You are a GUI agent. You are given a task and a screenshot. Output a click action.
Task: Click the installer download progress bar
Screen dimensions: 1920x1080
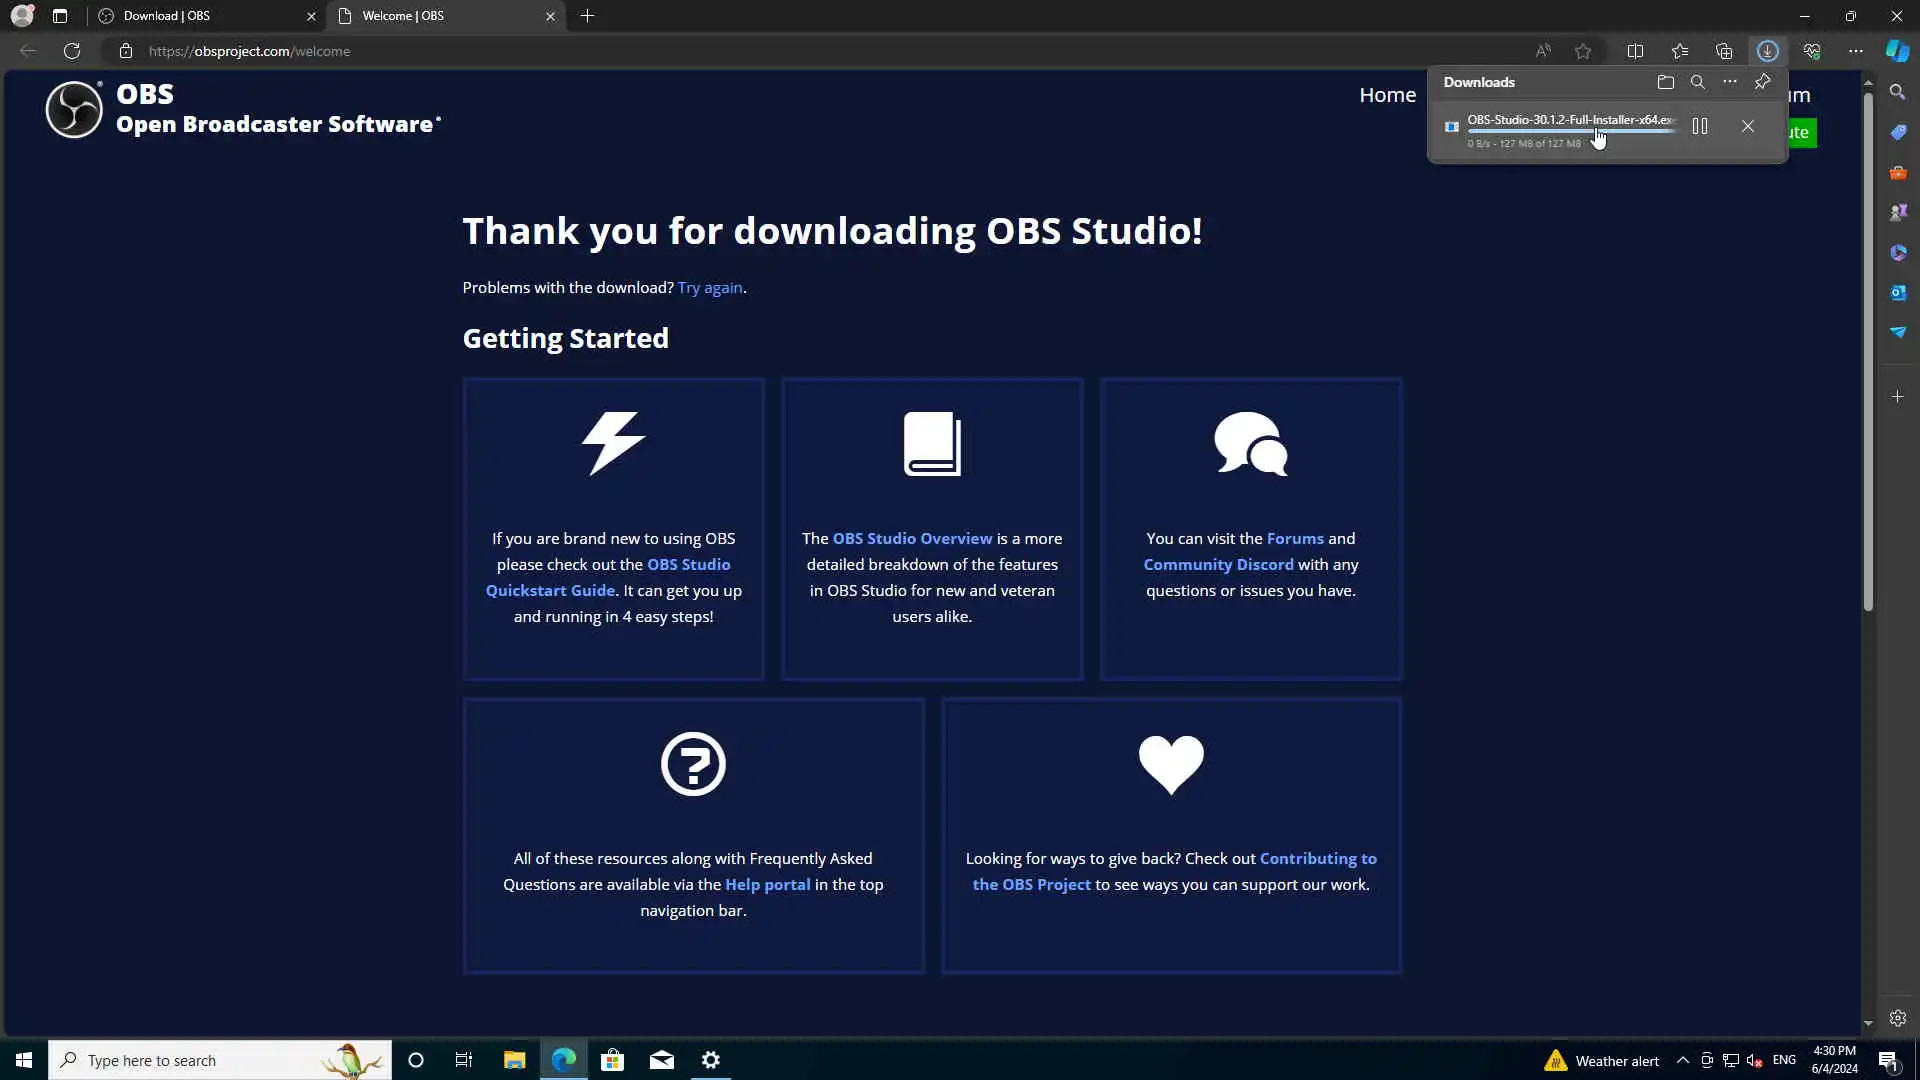(1570, 132)
